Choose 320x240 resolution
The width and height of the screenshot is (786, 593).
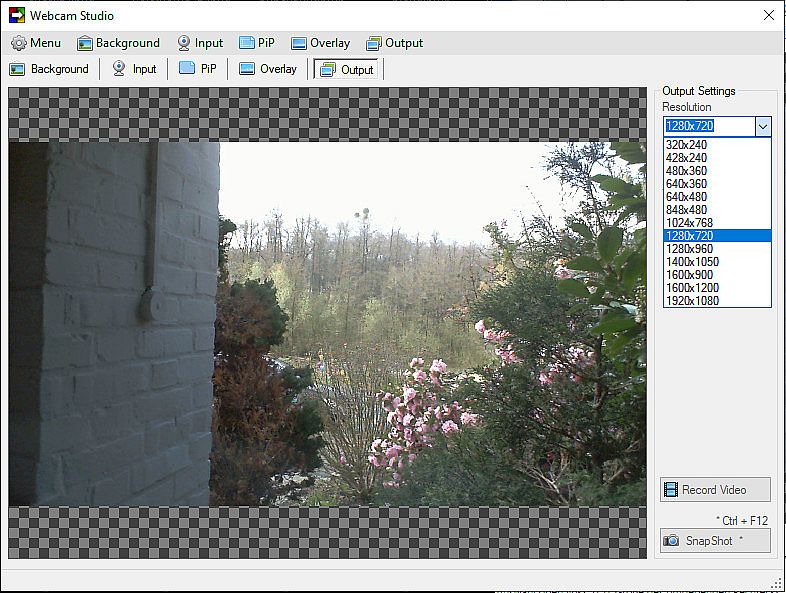(x=717, y=145)
